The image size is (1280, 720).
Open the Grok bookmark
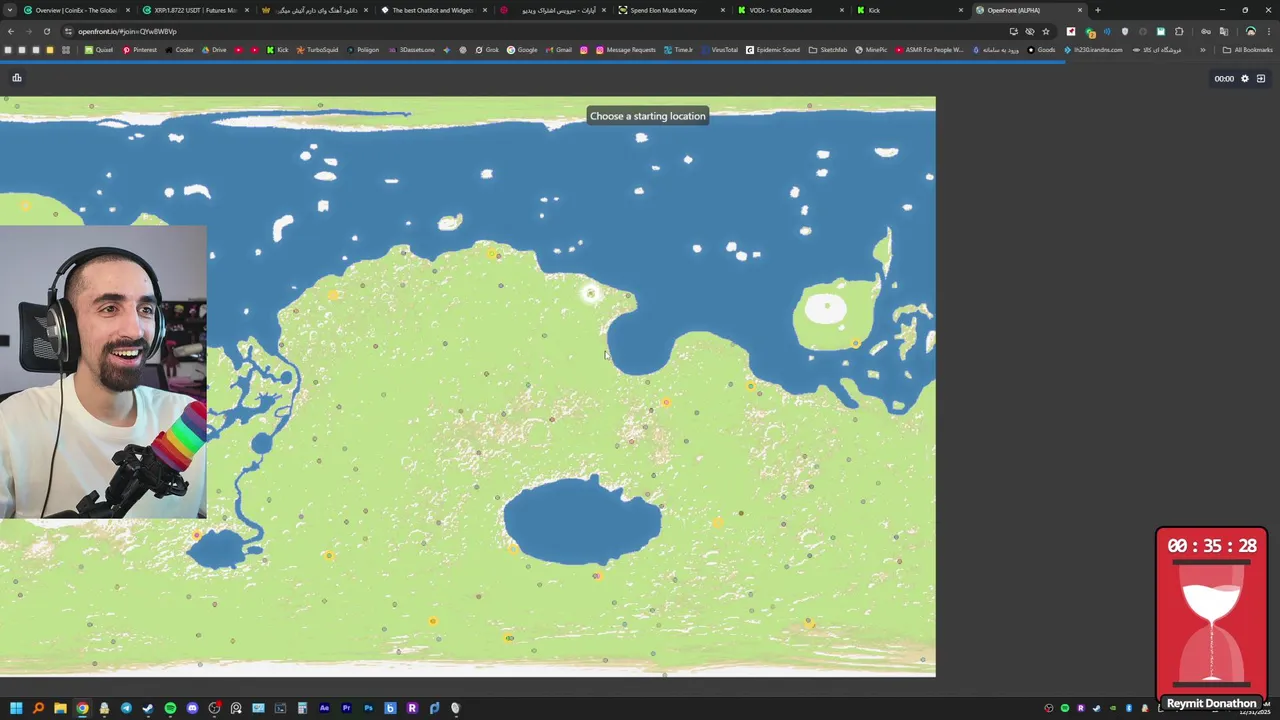pos(487,49)
